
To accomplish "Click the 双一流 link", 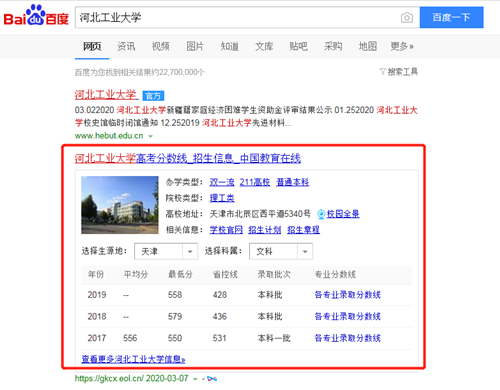I will [x=222, y=182].
